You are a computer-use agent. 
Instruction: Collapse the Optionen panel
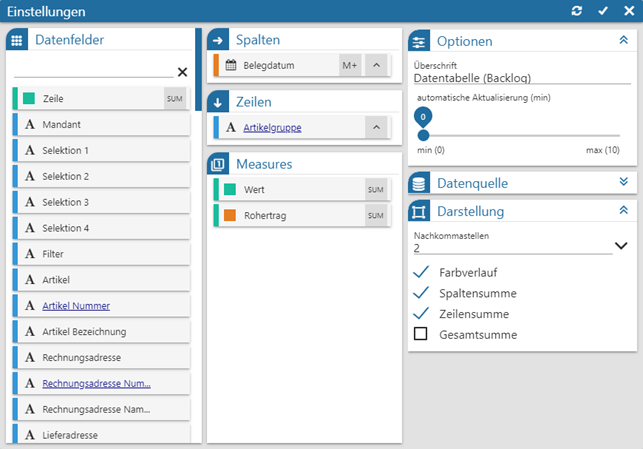(x=623, y=41)
